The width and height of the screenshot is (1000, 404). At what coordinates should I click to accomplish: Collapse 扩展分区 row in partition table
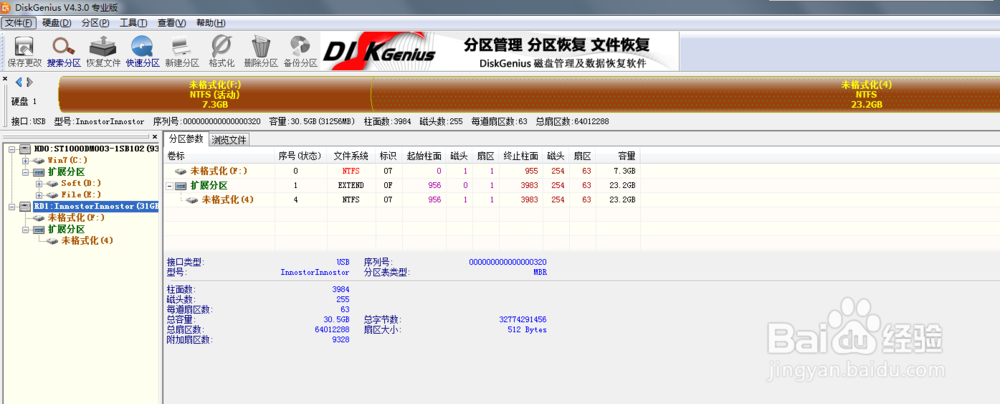[171, 186]
